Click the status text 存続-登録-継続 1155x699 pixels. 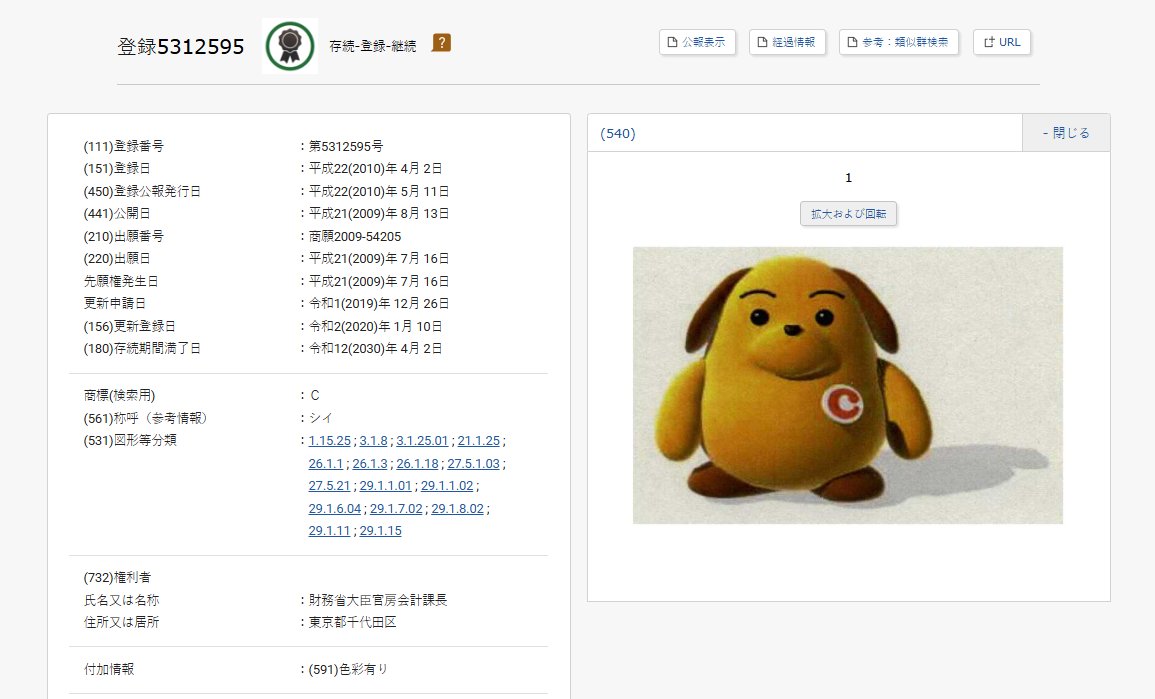373,46
